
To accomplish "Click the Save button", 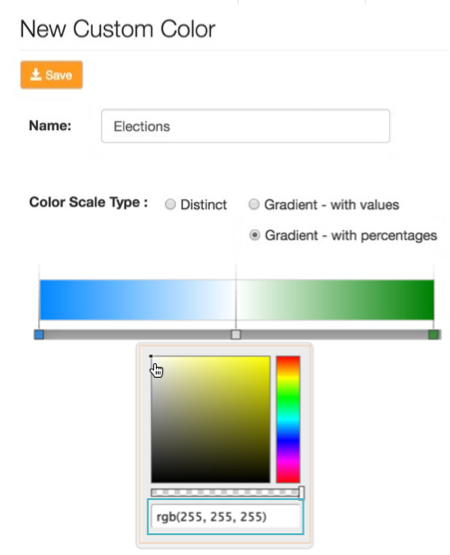I will [51, 75].
